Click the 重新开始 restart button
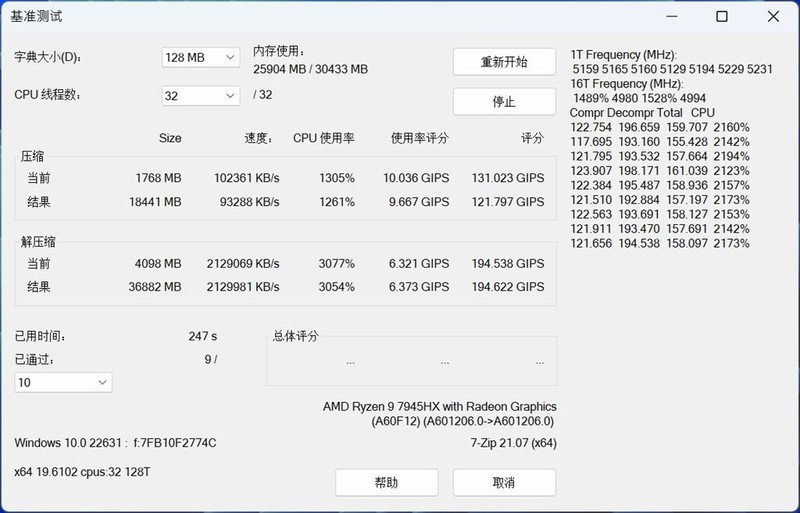The height and width of the screenshot is (513, 800). pyautogui.click(x=504, y=62)
